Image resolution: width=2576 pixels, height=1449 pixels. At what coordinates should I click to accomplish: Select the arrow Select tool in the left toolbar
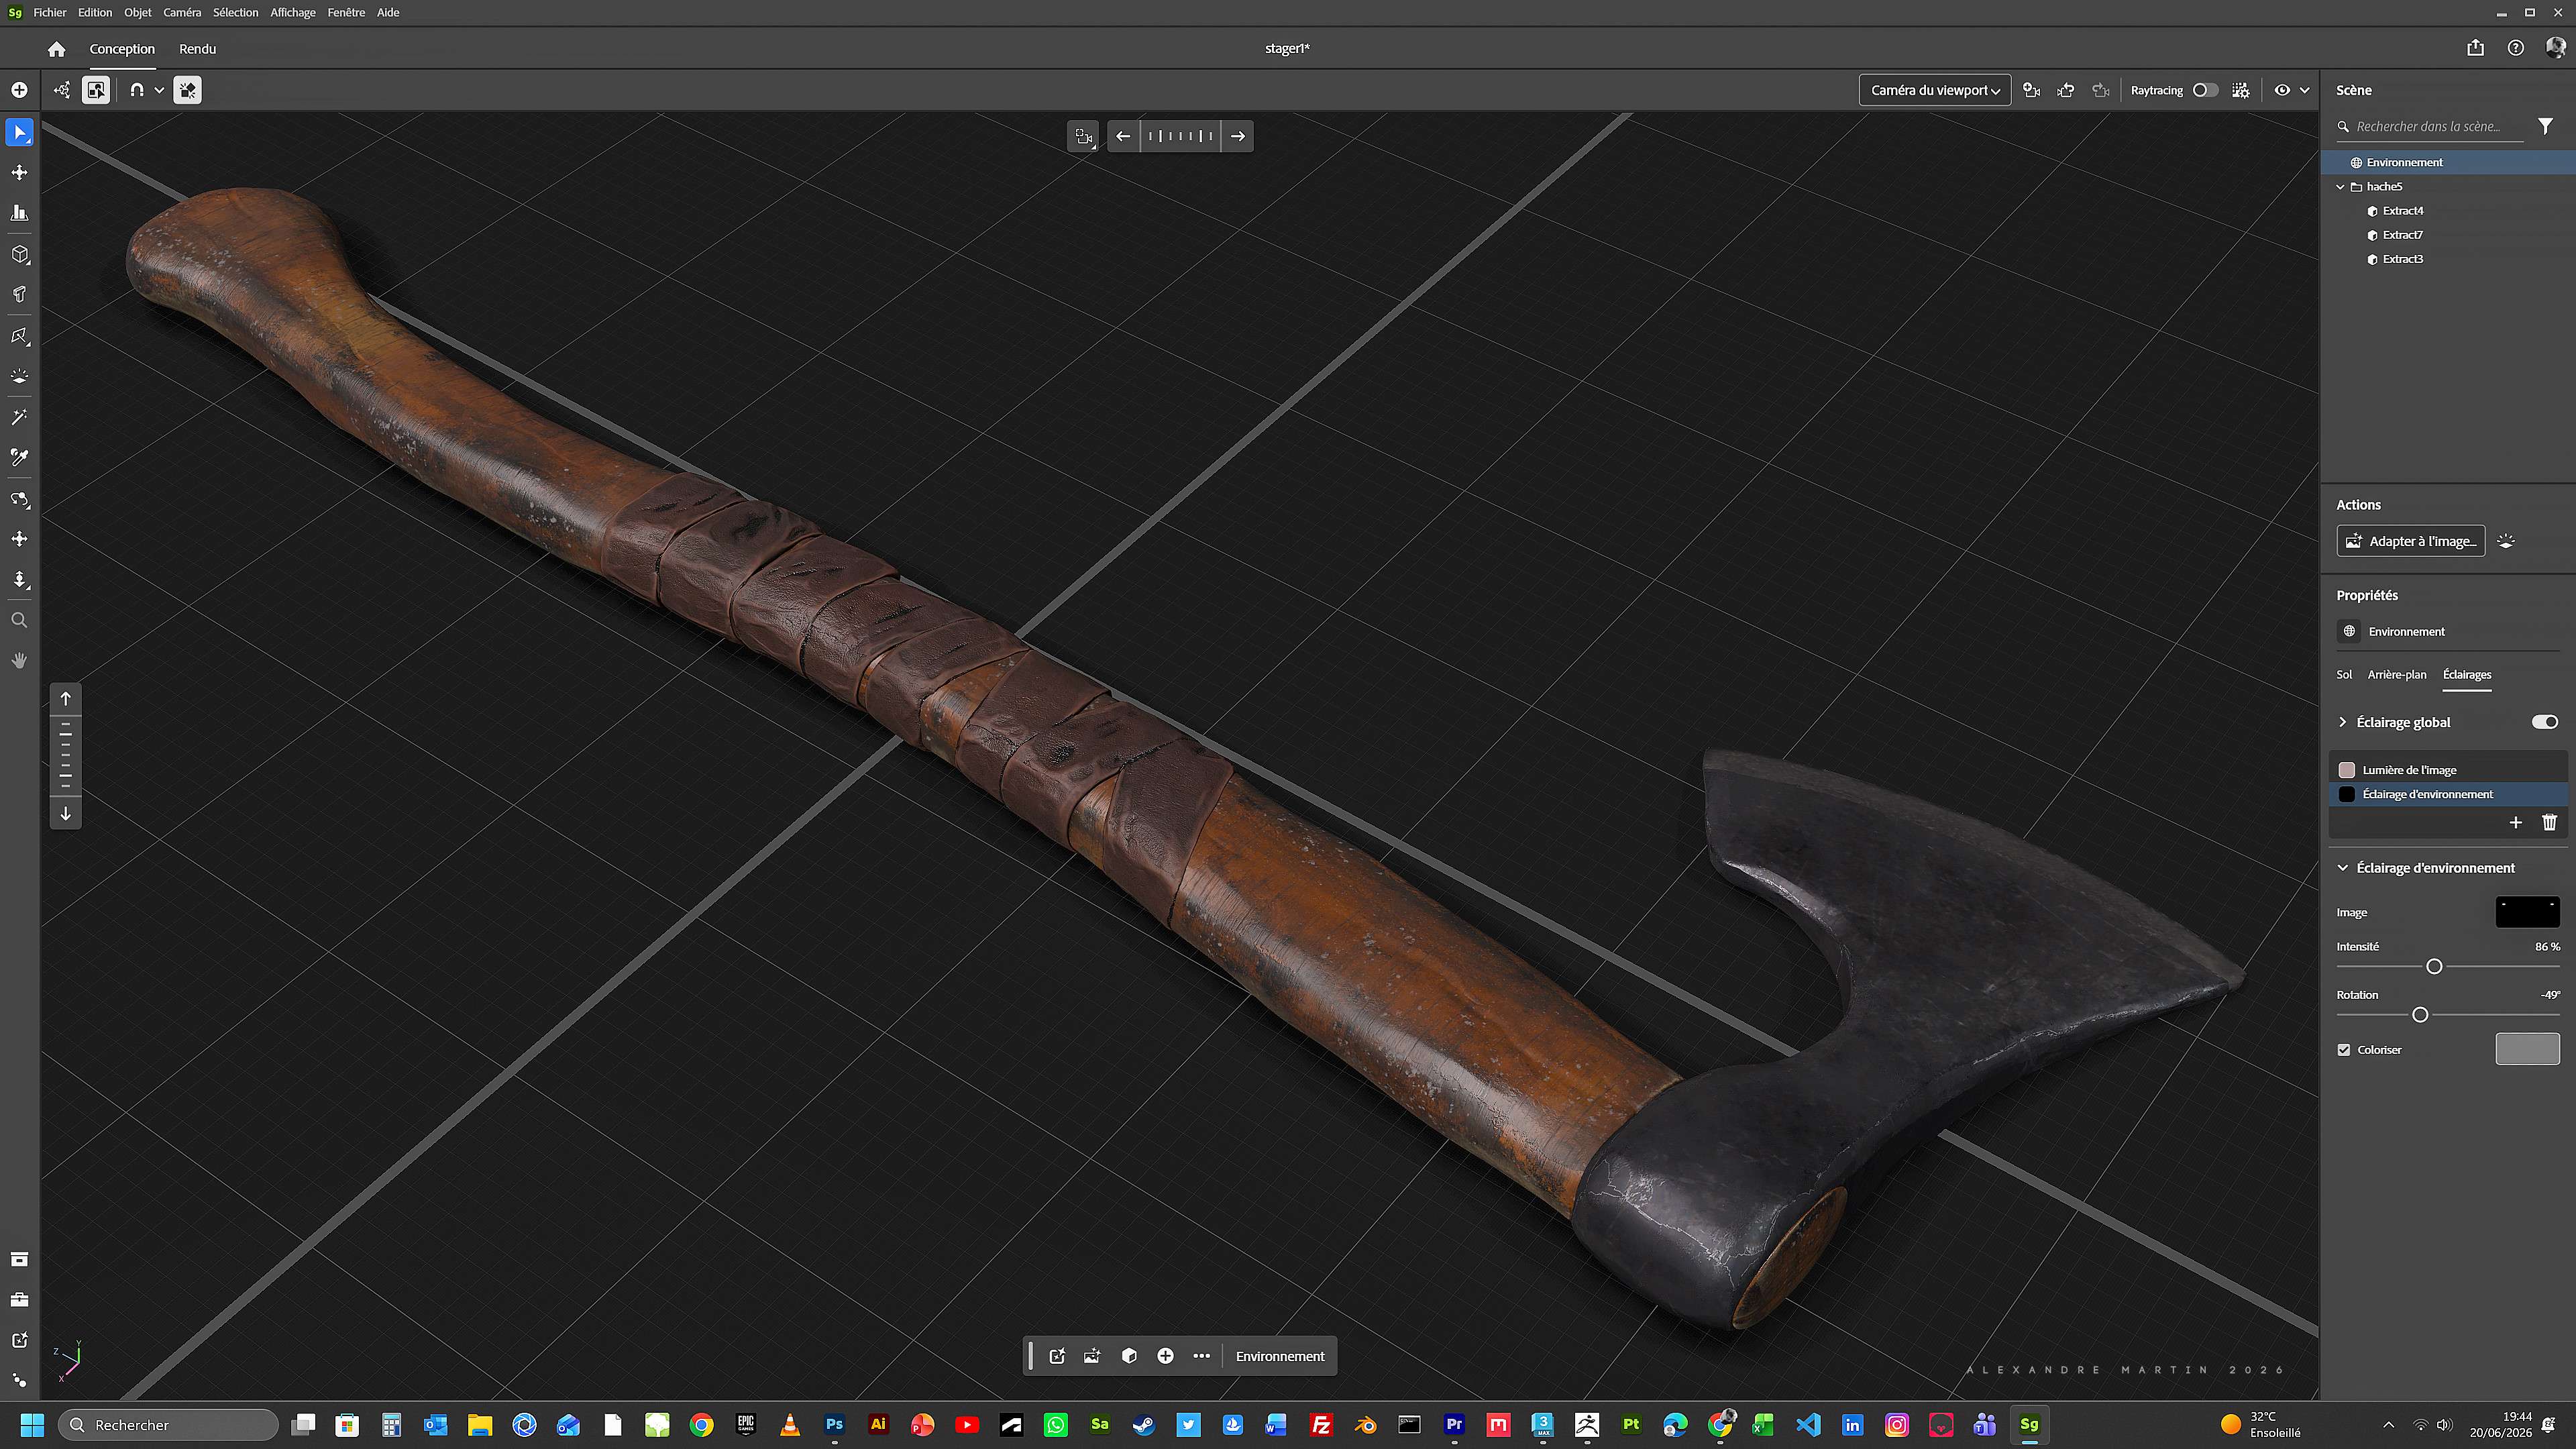click(x=19, y=132)
